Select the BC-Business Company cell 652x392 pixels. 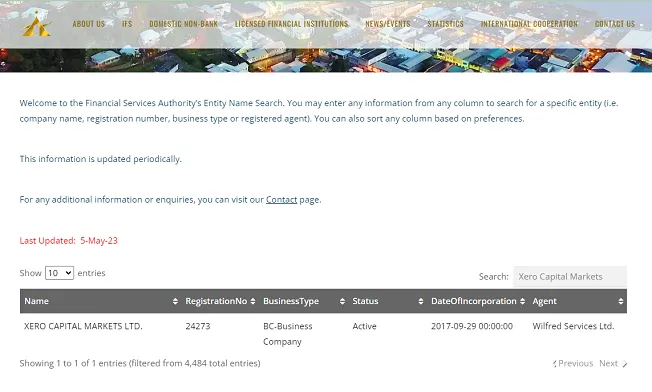click(x=288, y=334)
